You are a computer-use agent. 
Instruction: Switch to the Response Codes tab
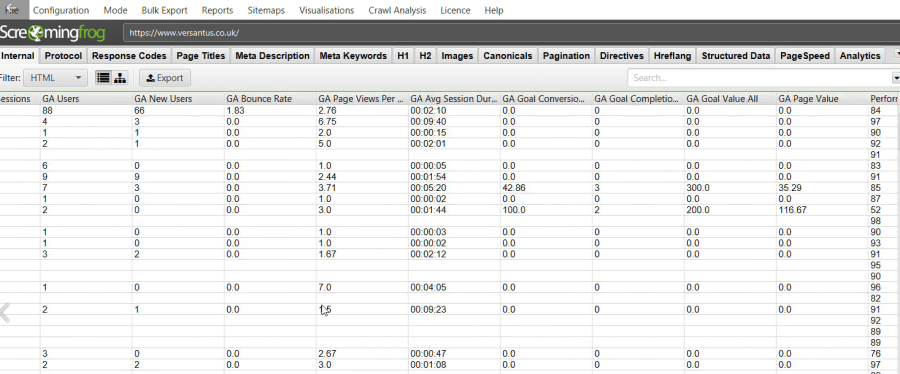point(129,56)
